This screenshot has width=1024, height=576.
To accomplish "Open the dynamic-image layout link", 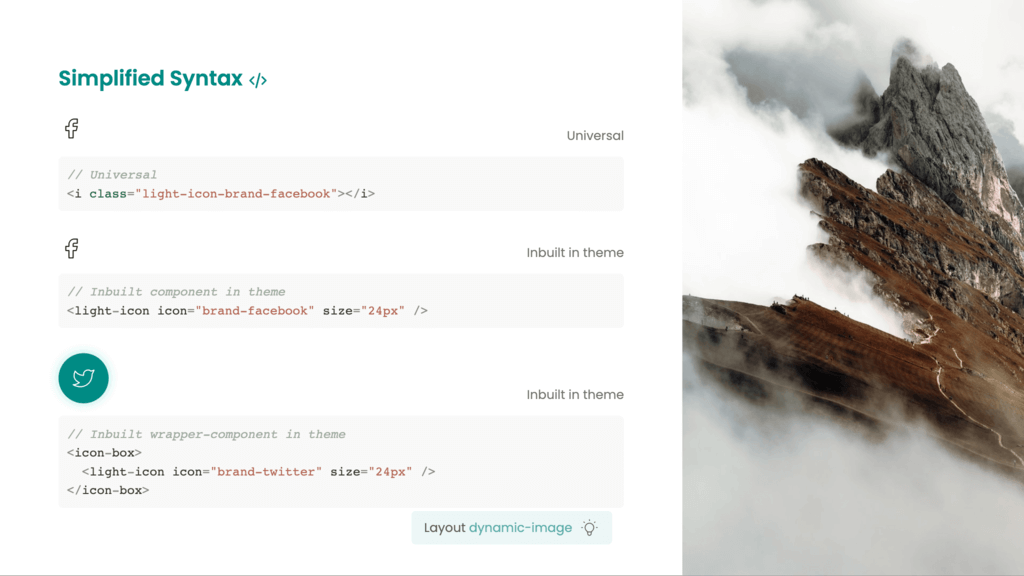I will 520,528.
